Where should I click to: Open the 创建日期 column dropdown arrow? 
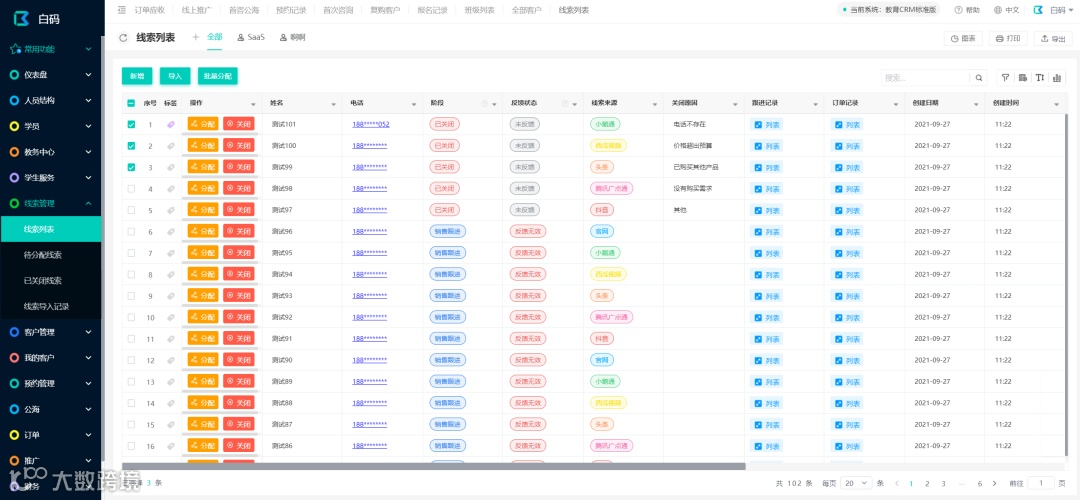[977, 104]
